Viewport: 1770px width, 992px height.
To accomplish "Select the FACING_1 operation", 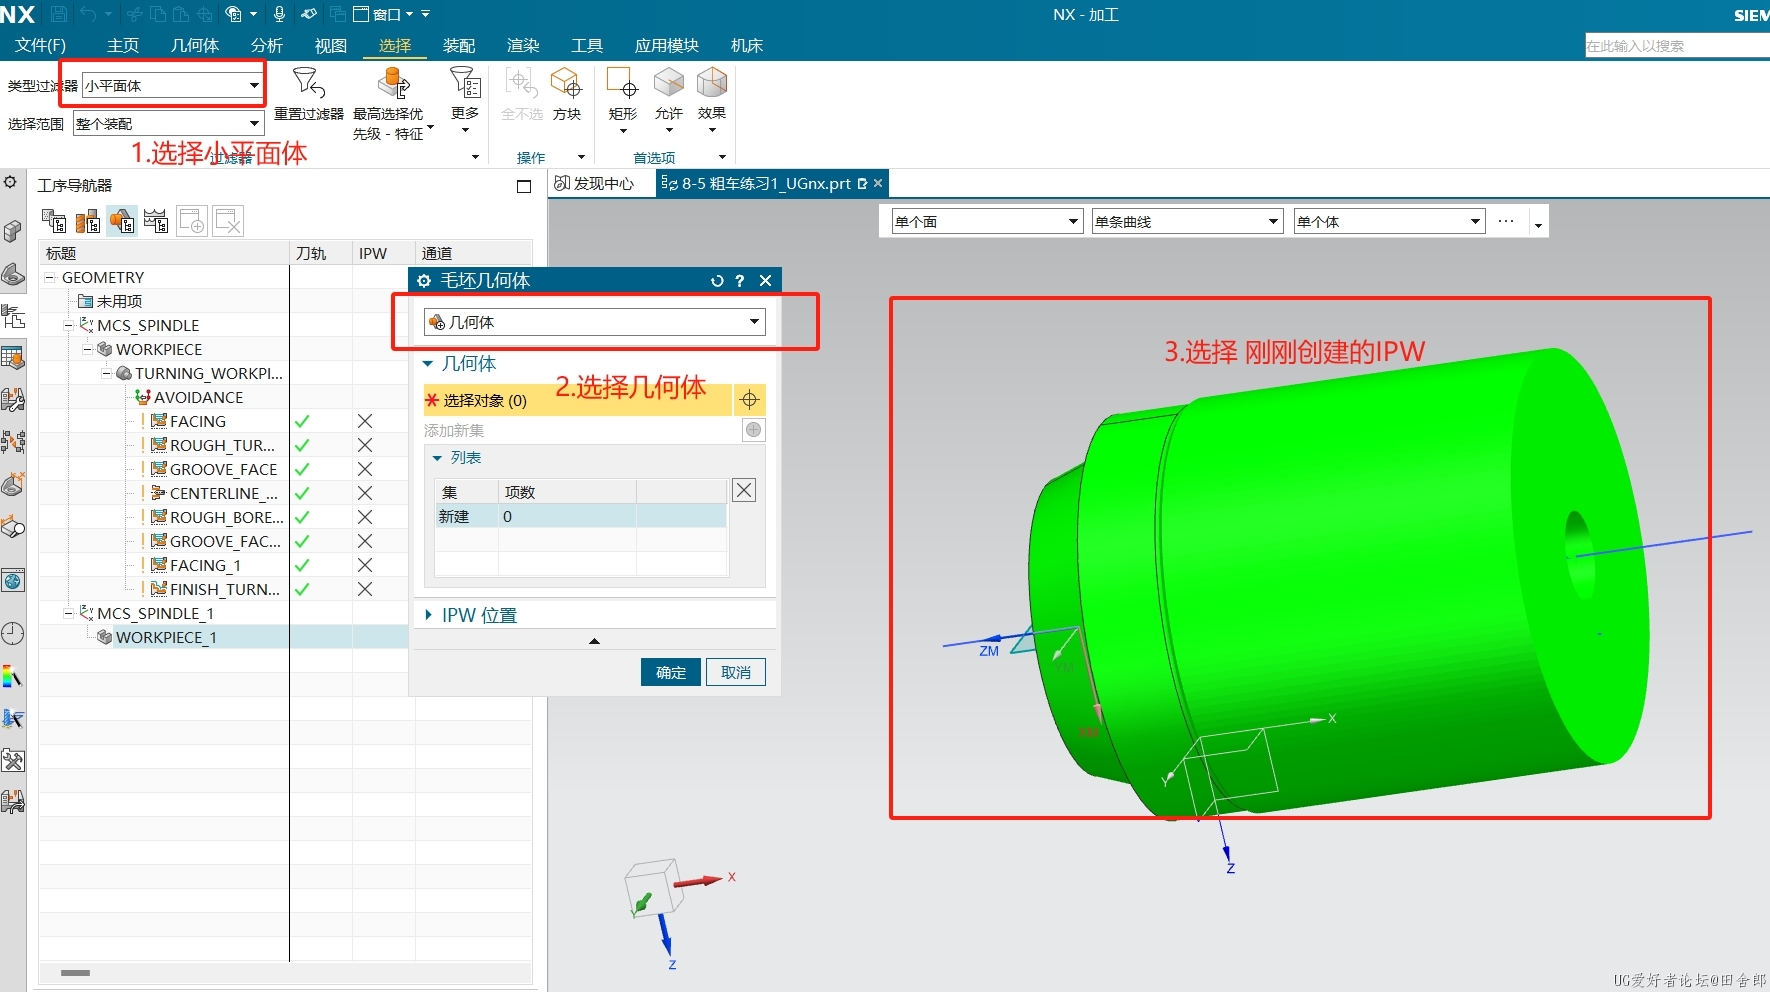I will pyautogui.click(x=206, y=566).
